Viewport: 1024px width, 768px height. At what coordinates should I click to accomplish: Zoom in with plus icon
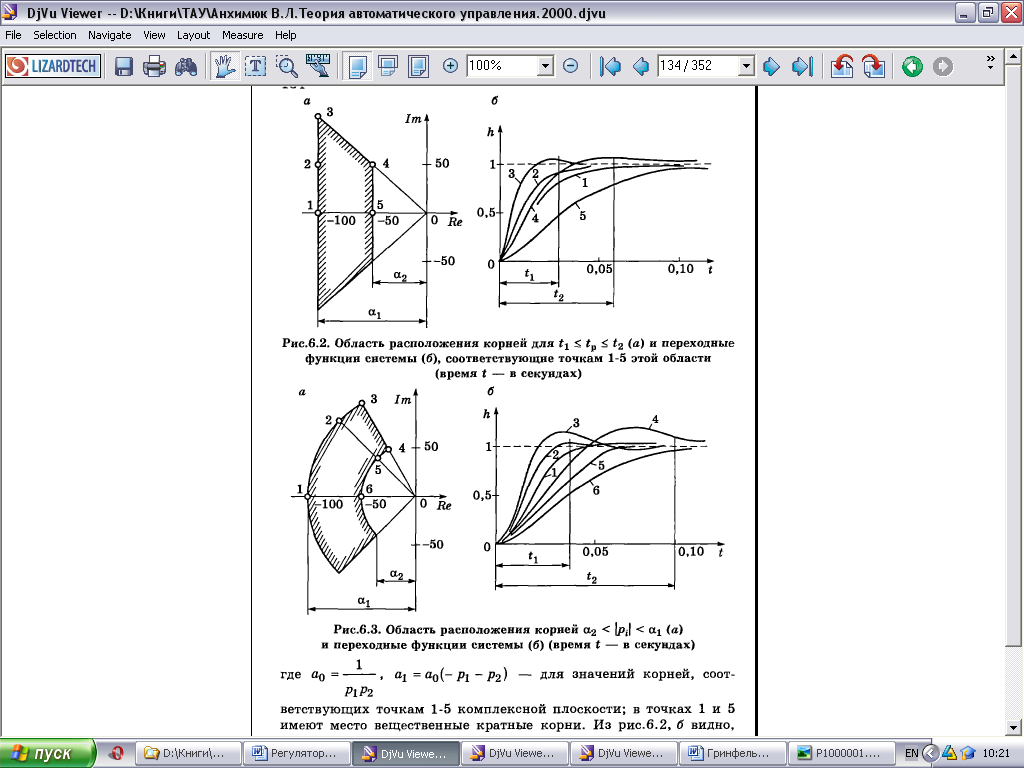(x=450, y=66)
